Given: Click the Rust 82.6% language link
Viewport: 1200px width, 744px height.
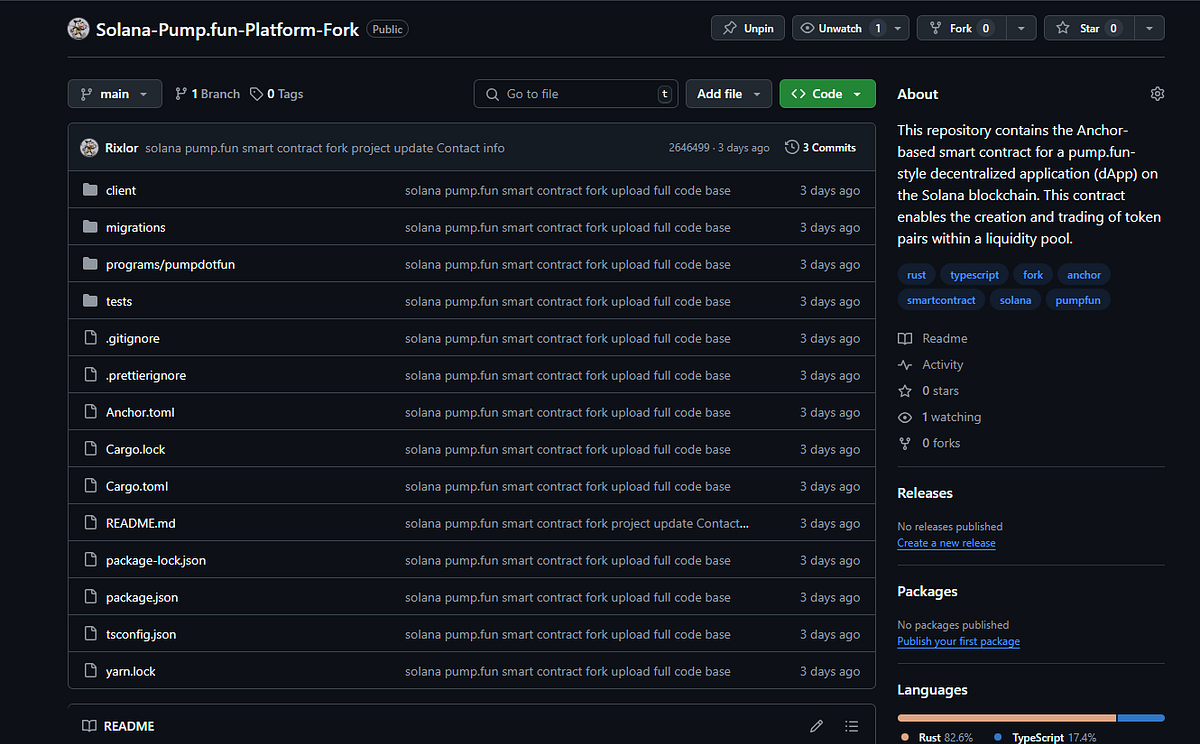Looking at the screenshot, I should point(937,737).
